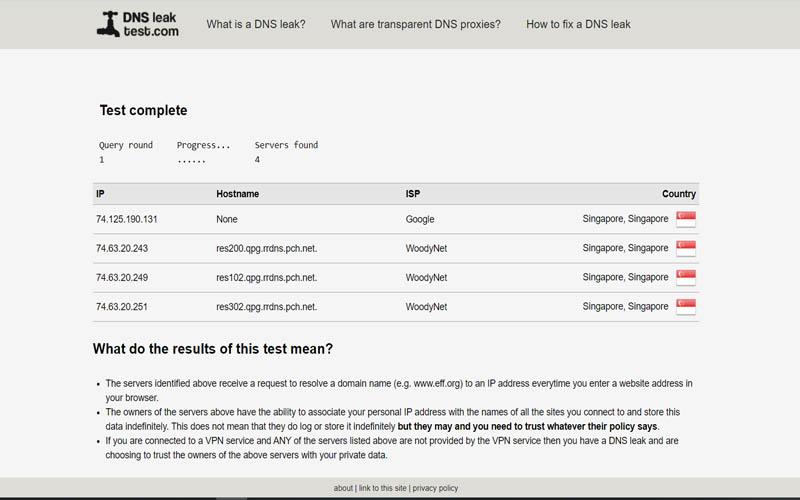Click flag icon in res102 hostname row

point(686,277)
